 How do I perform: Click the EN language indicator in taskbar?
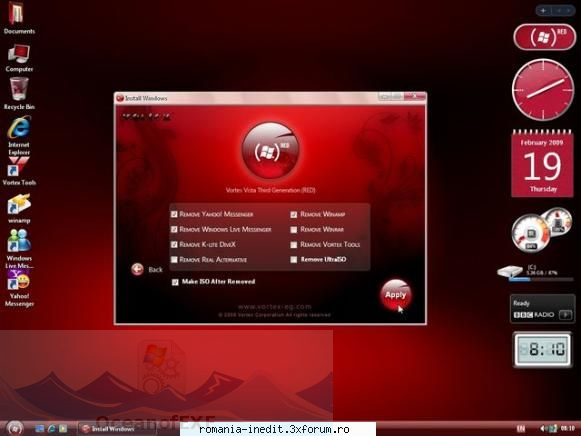[x=521, y=429]
